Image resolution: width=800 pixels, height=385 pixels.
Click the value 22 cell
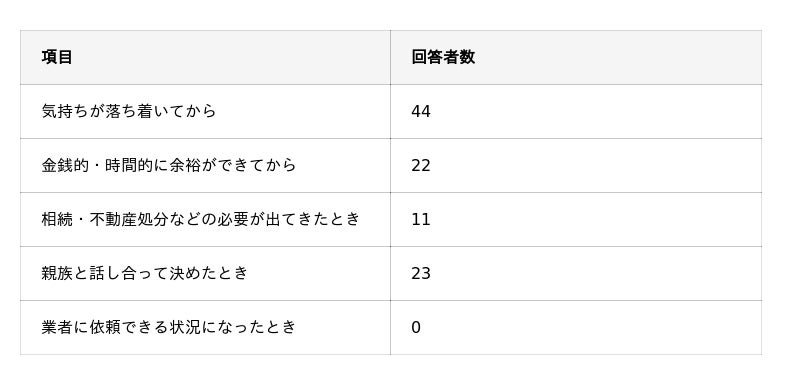[x=576, y=166]
